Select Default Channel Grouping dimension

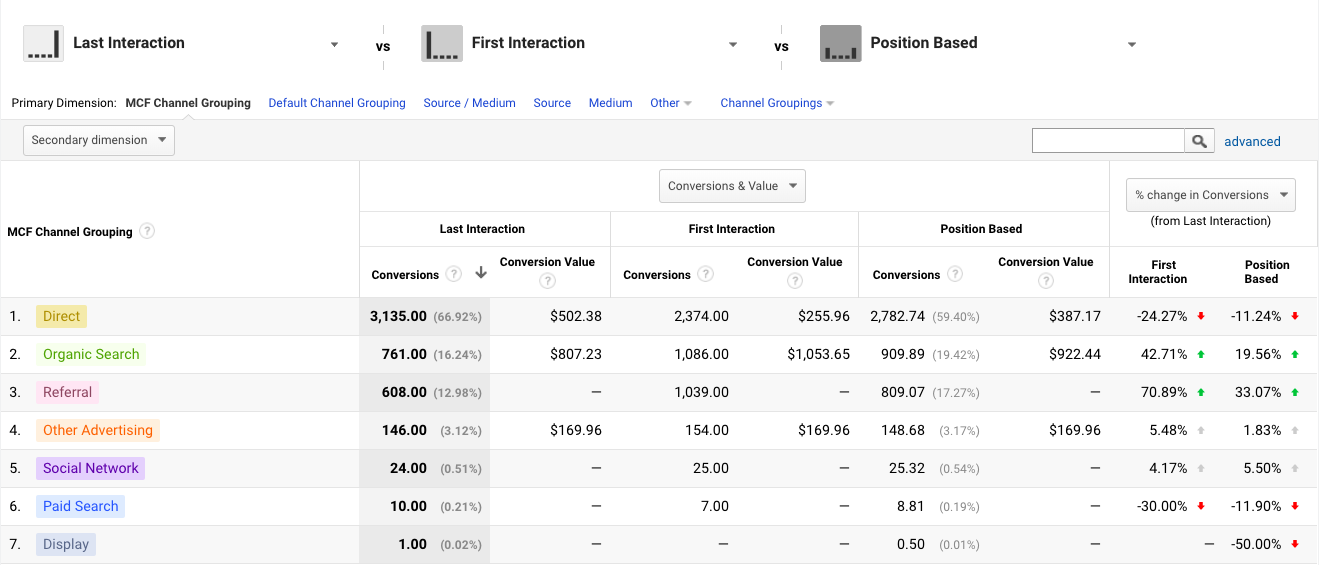pos(337,103)
